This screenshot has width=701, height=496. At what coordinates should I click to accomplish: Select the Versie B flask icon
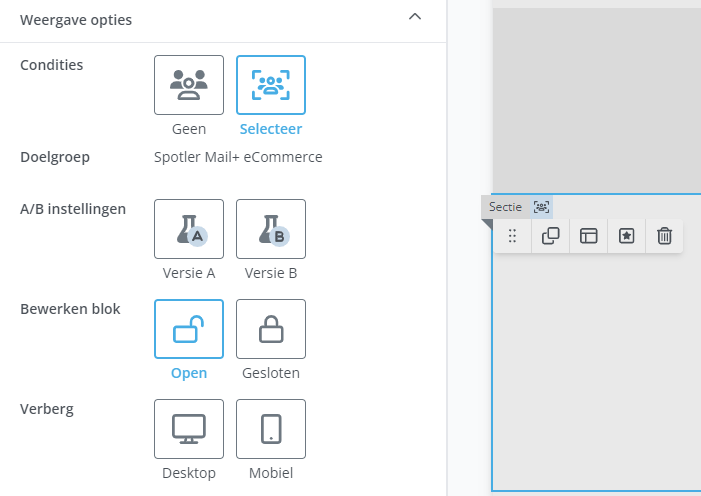pyautogui.click(x=271, y=229)
